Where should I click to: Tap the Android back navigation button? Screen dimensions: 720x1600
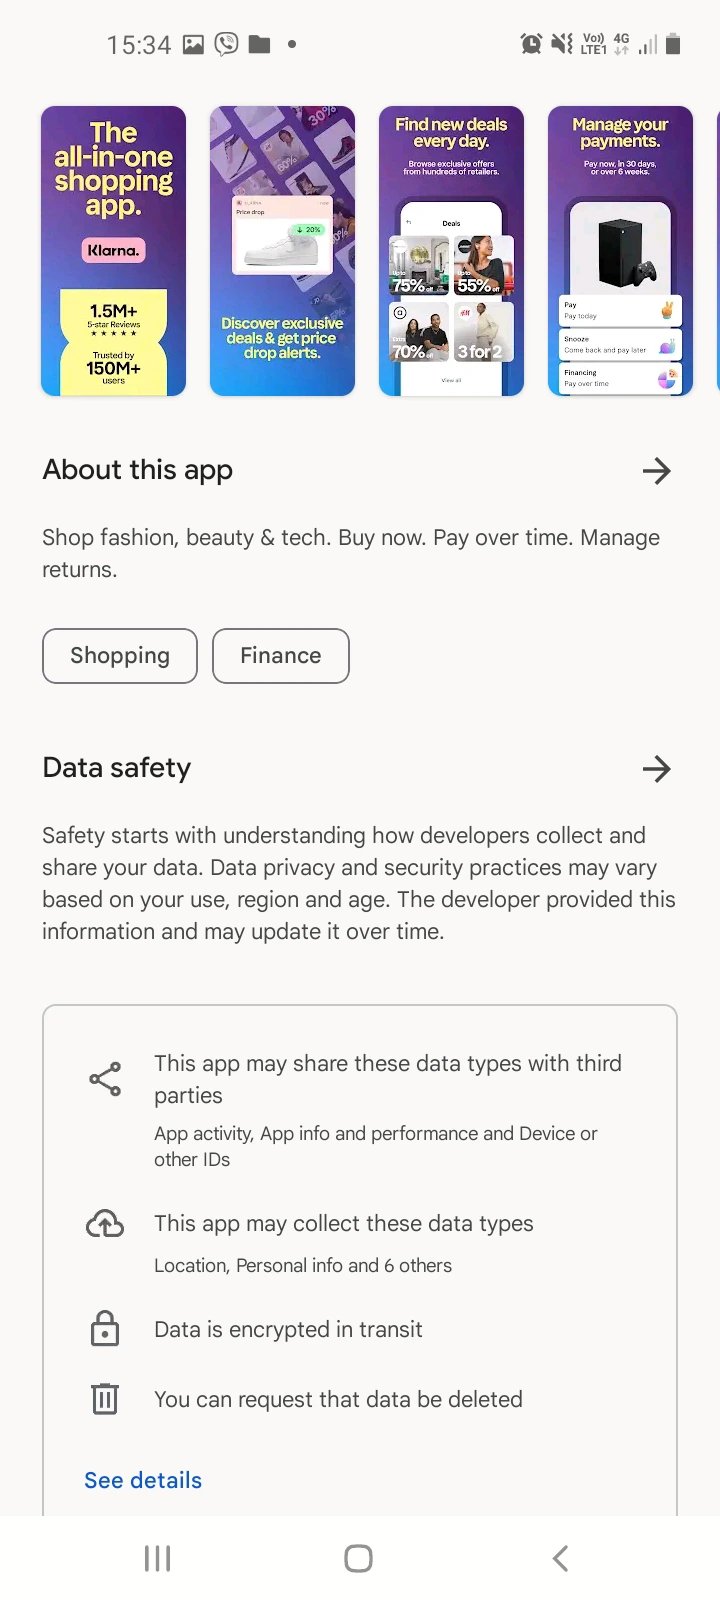coord(560,1558)
